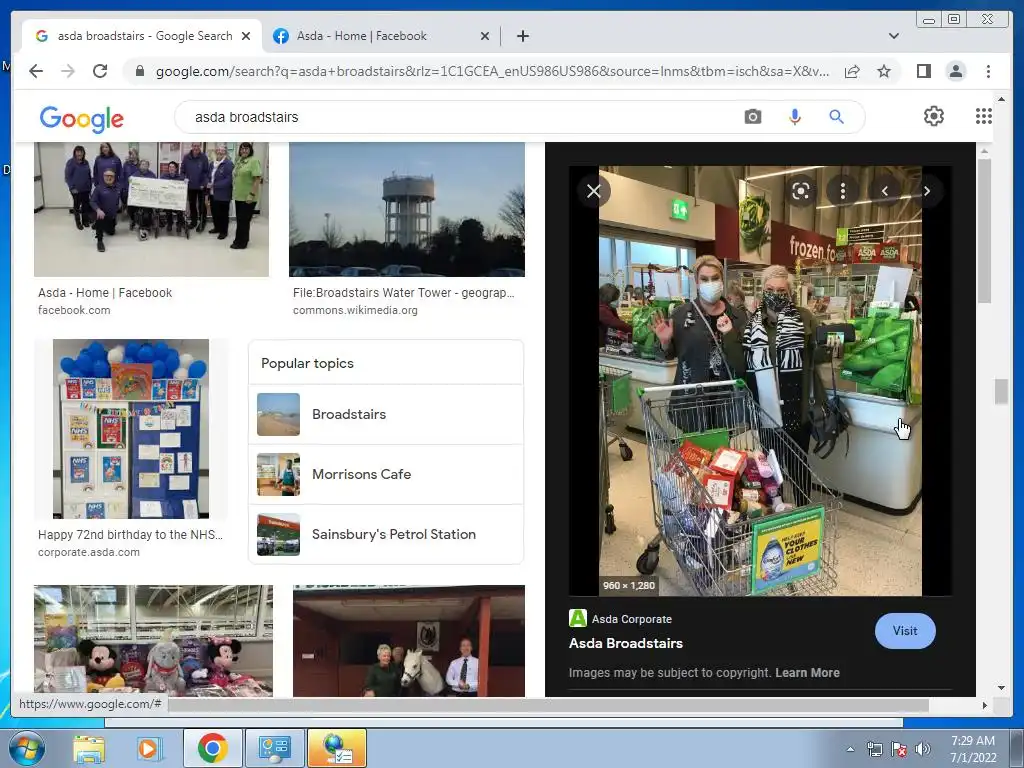
Task: Share this page using the share icon
Action: [852, 71]
